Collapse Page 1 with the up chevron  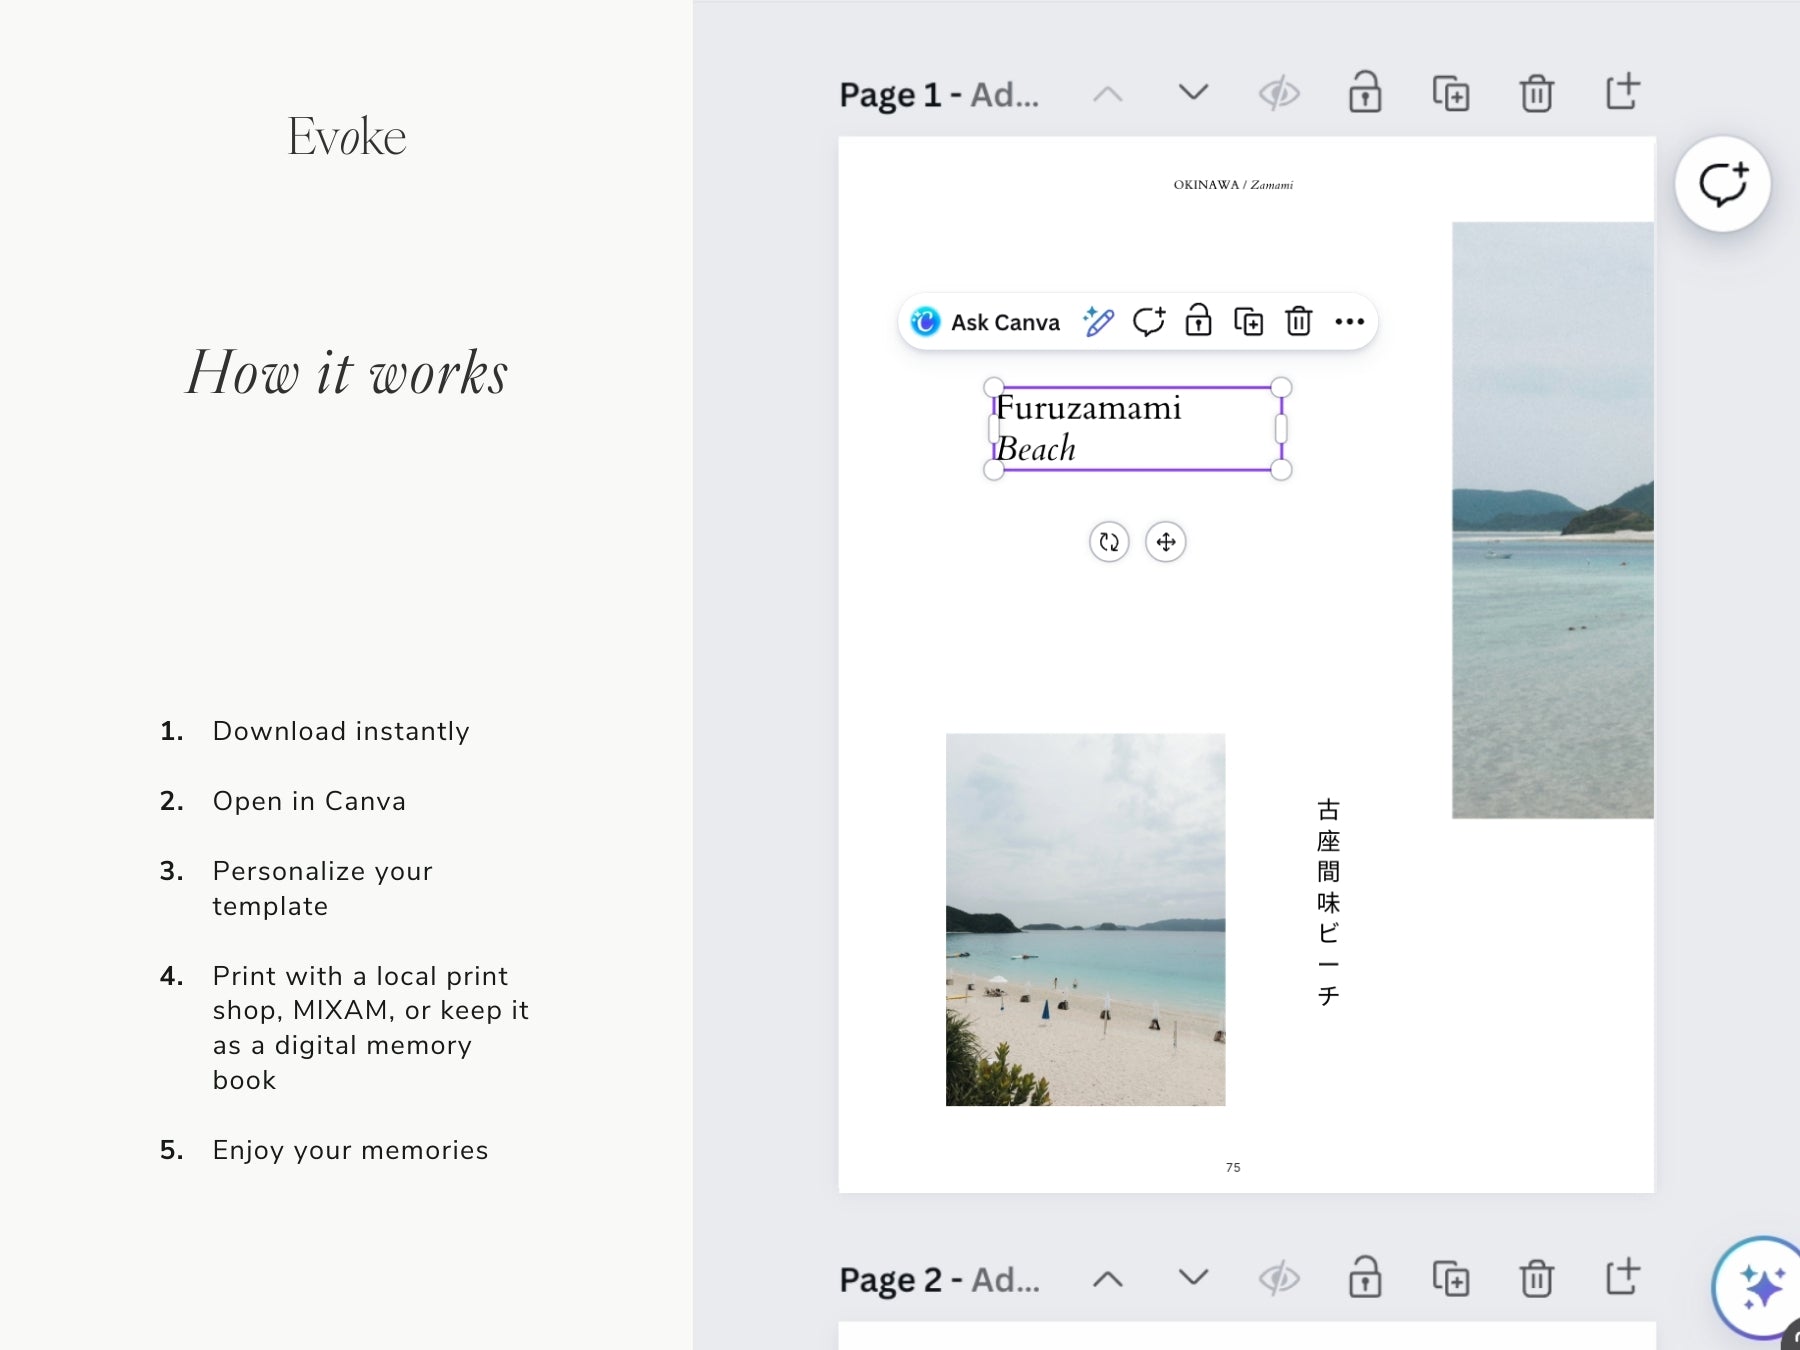(1108, 92)
